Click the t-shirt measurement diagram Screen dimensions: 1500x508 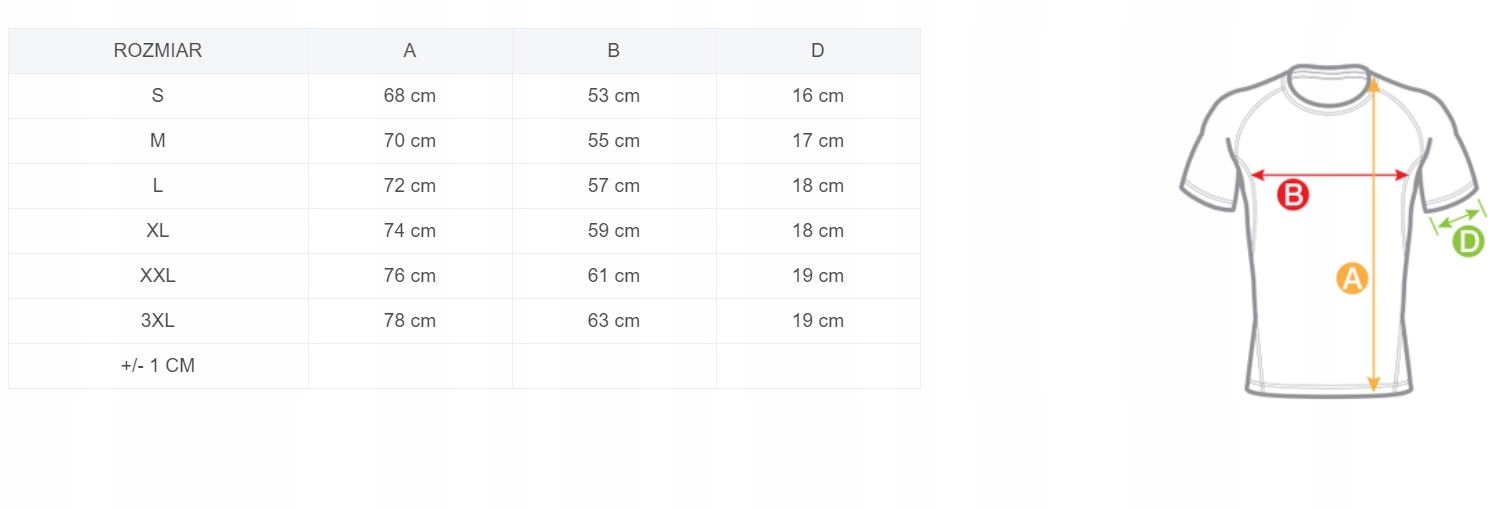point(1328,230)
